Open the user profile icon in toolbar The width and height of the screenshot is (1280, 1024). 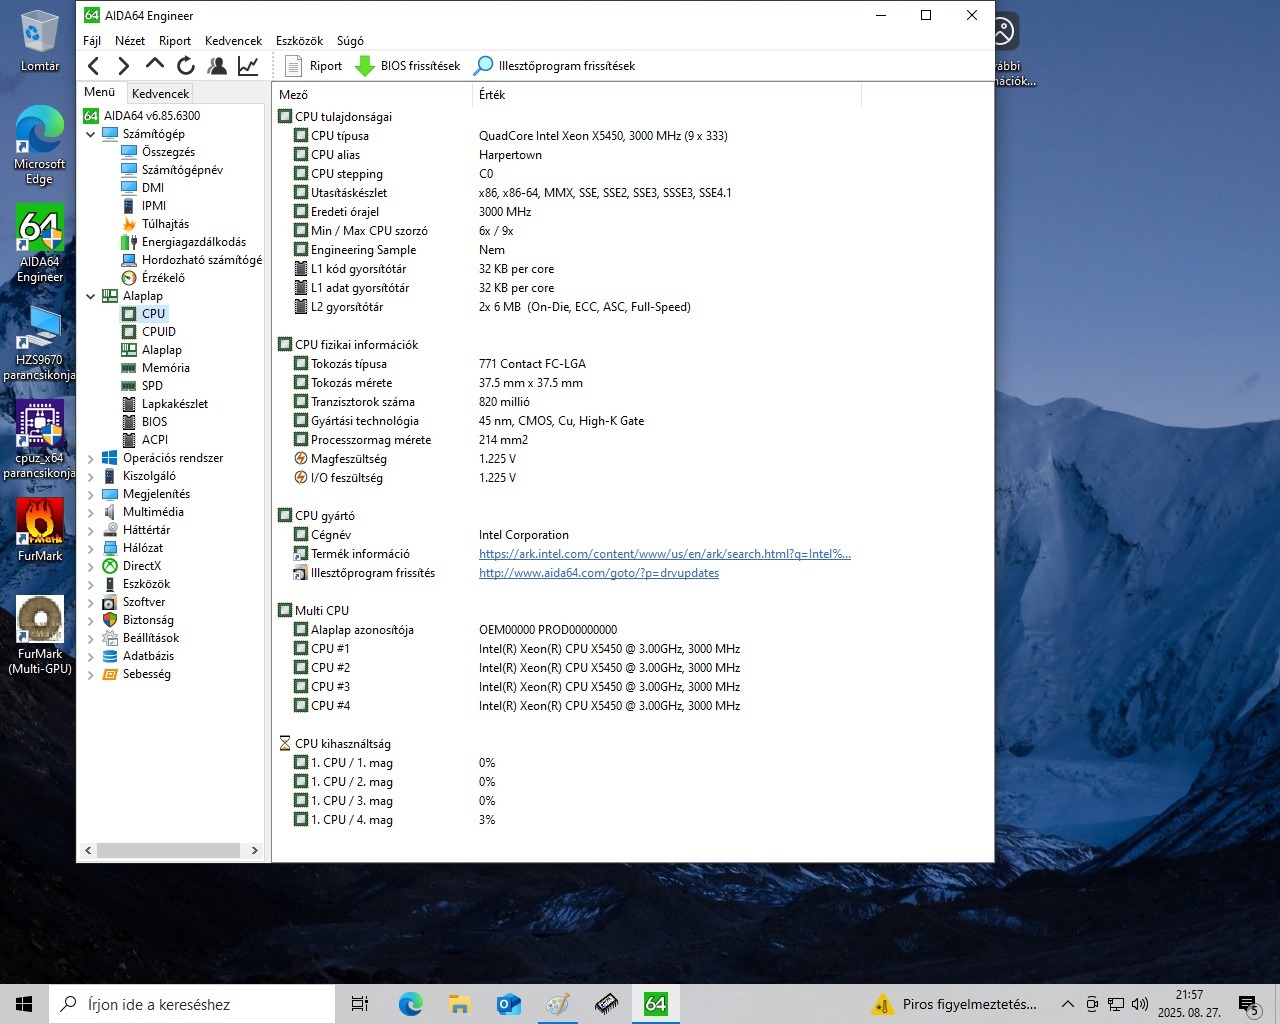[217, 66]
